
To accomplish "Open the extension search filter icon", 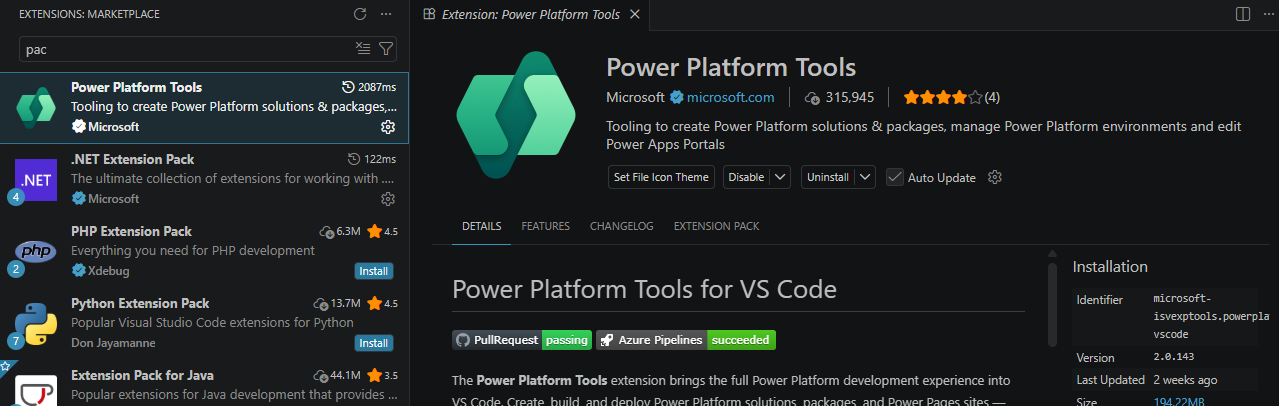I will 386,48.
